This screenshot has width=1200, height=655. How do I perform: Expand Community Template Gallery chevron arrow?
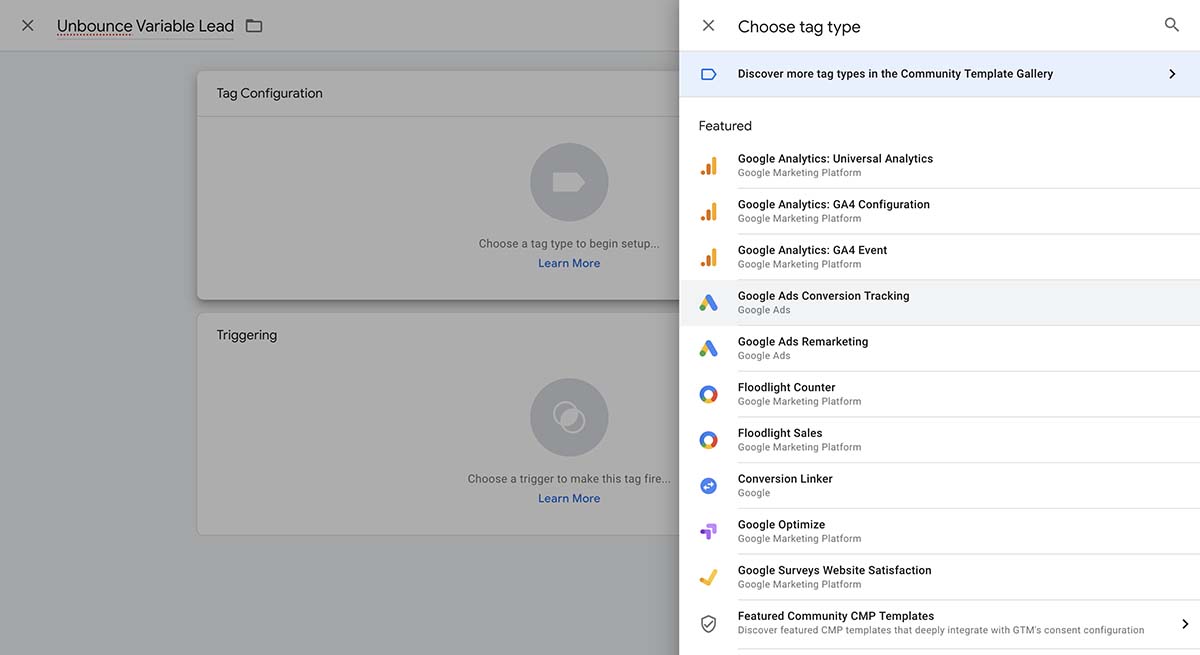[x=1172, y=74]
